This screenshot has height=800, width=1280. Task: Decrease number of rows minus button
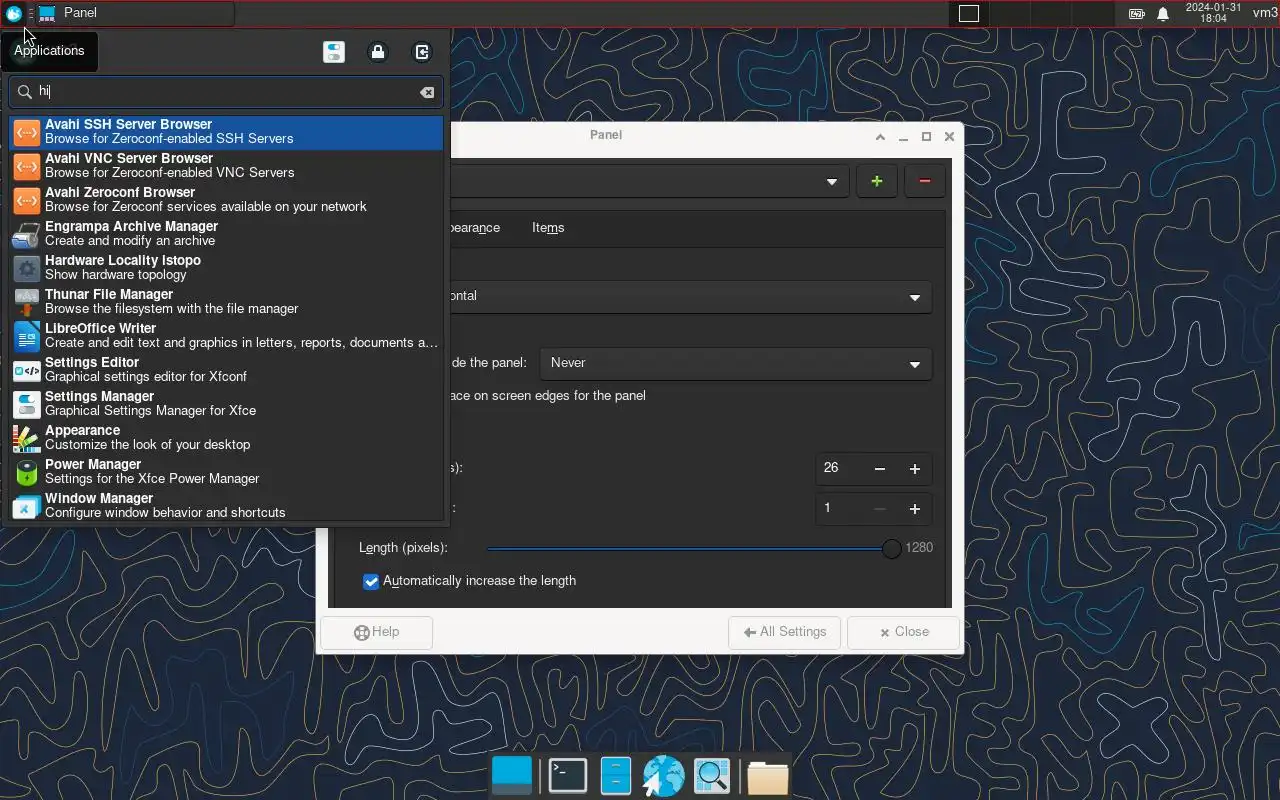(x=880, y=509)
